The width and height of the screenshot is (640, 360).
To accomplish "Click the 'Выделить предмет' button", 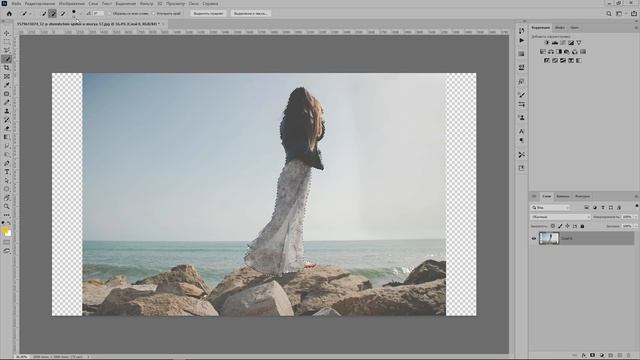I will click(x=209, y=13).
